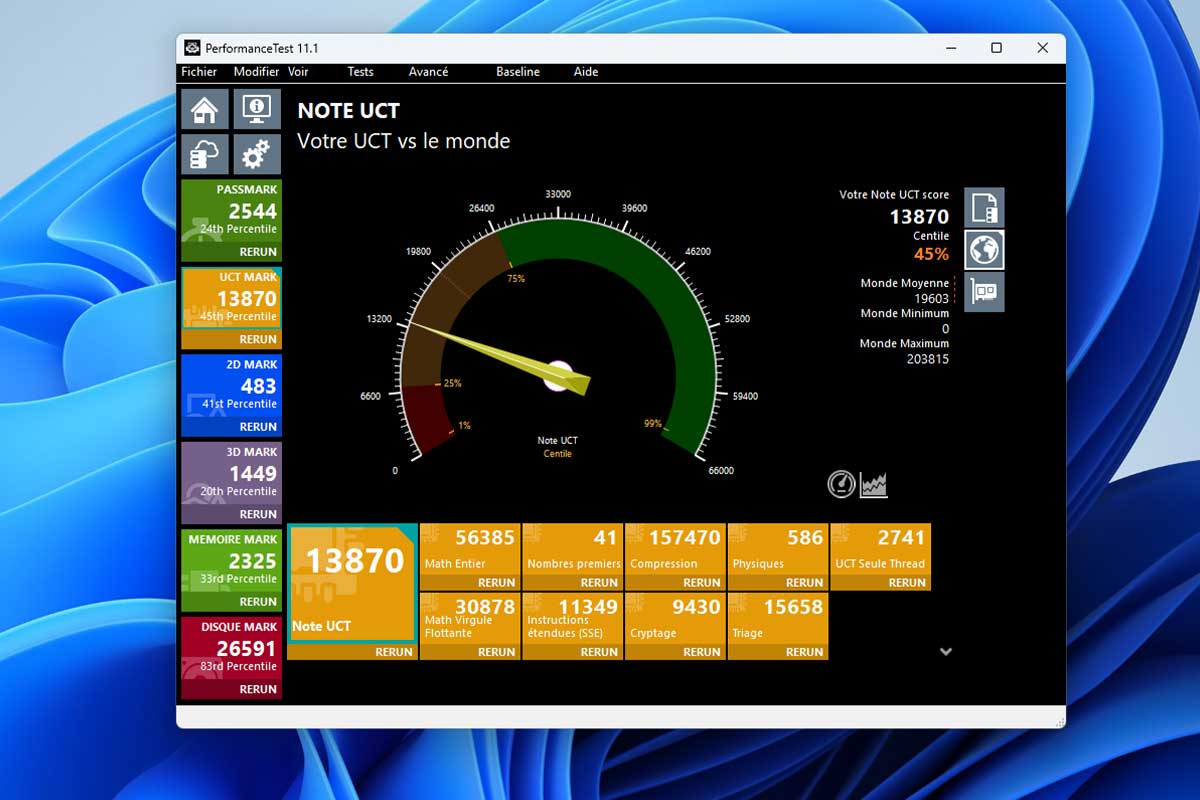Screen dimensions: 1200x800
Task: Select the Nombres premiers 41 result tile
Action: click(x=572, y=548)
